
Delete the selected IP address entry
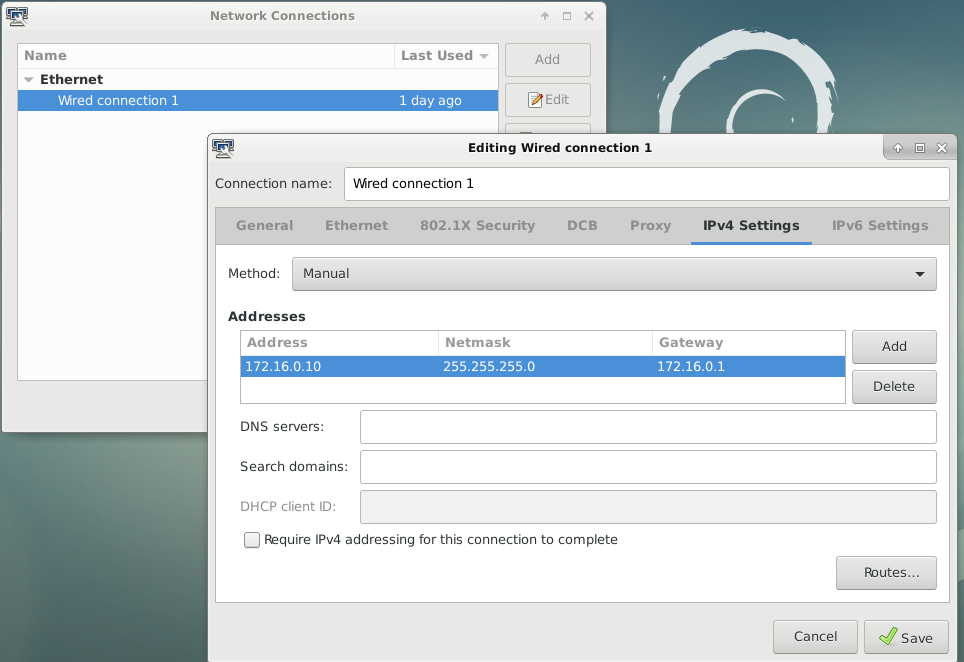[x=894, y=387]
